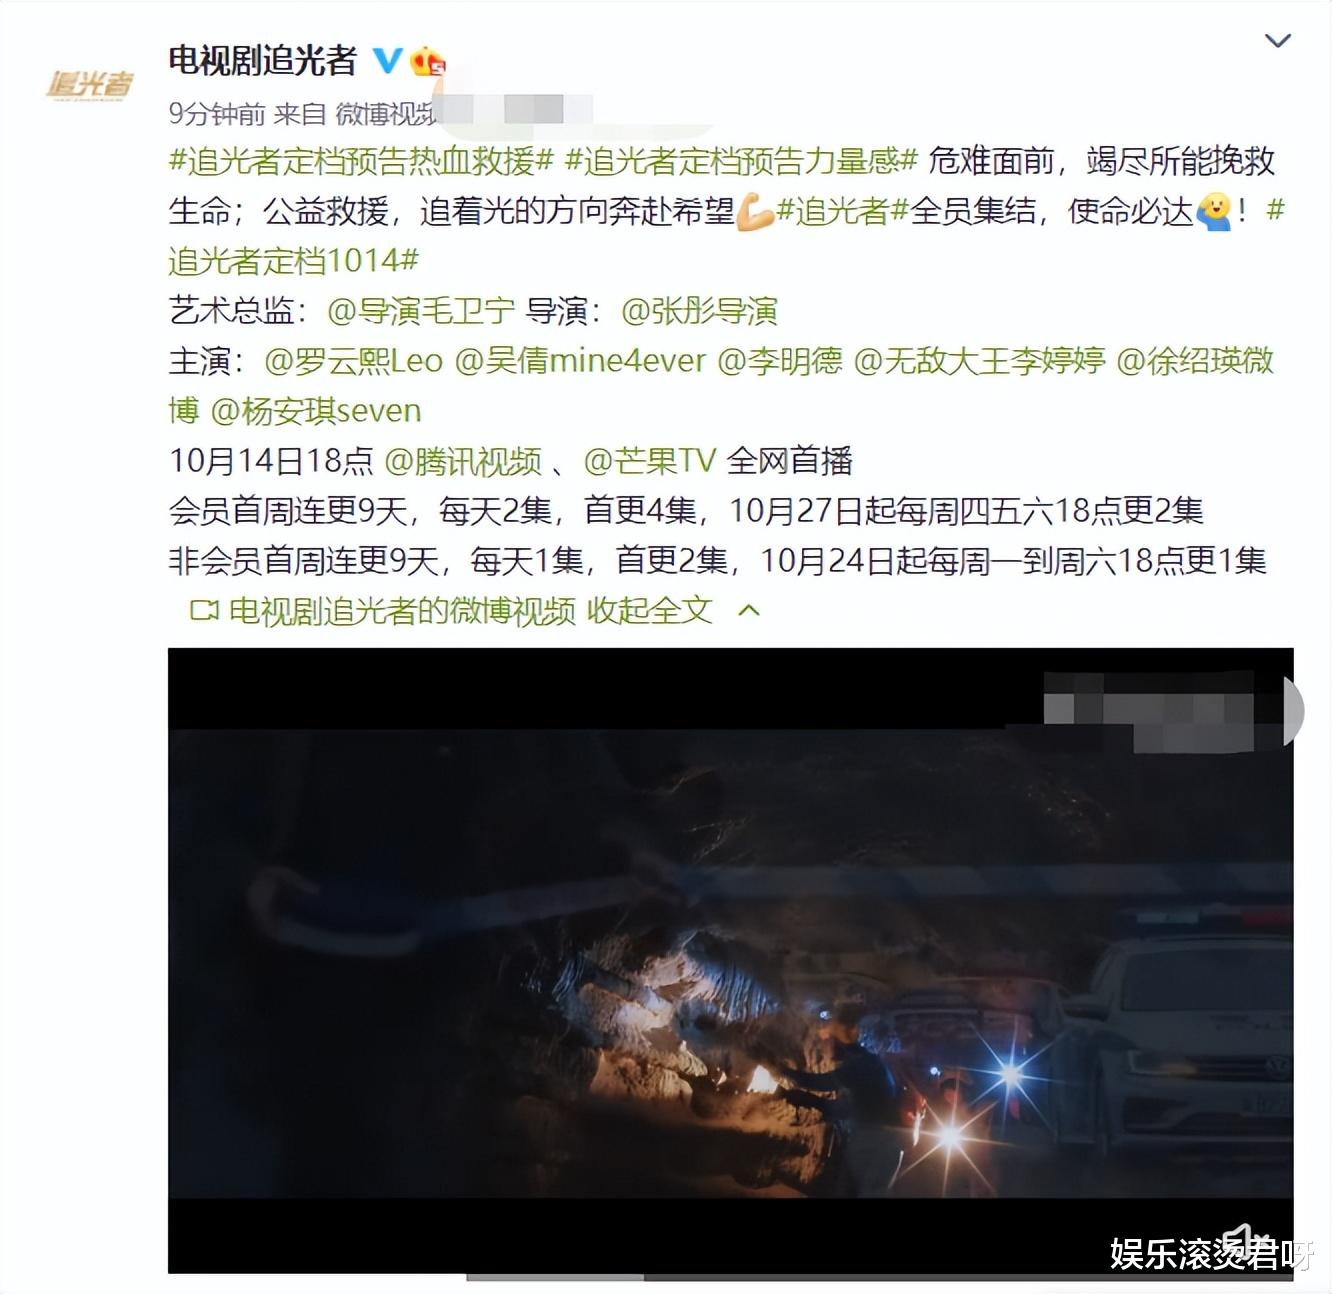Click the crown membership badge icon
1332x1294 pixels.
(427, 61)
